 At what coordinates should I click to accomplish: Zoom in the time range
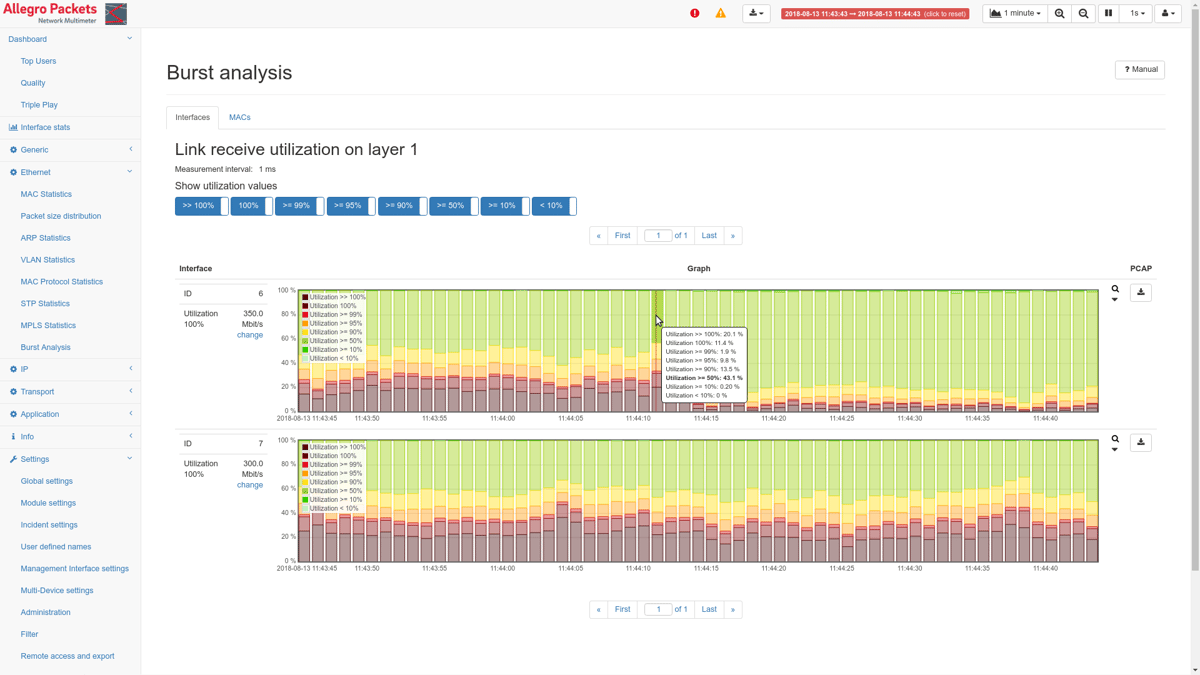(x=1060, y=14)
